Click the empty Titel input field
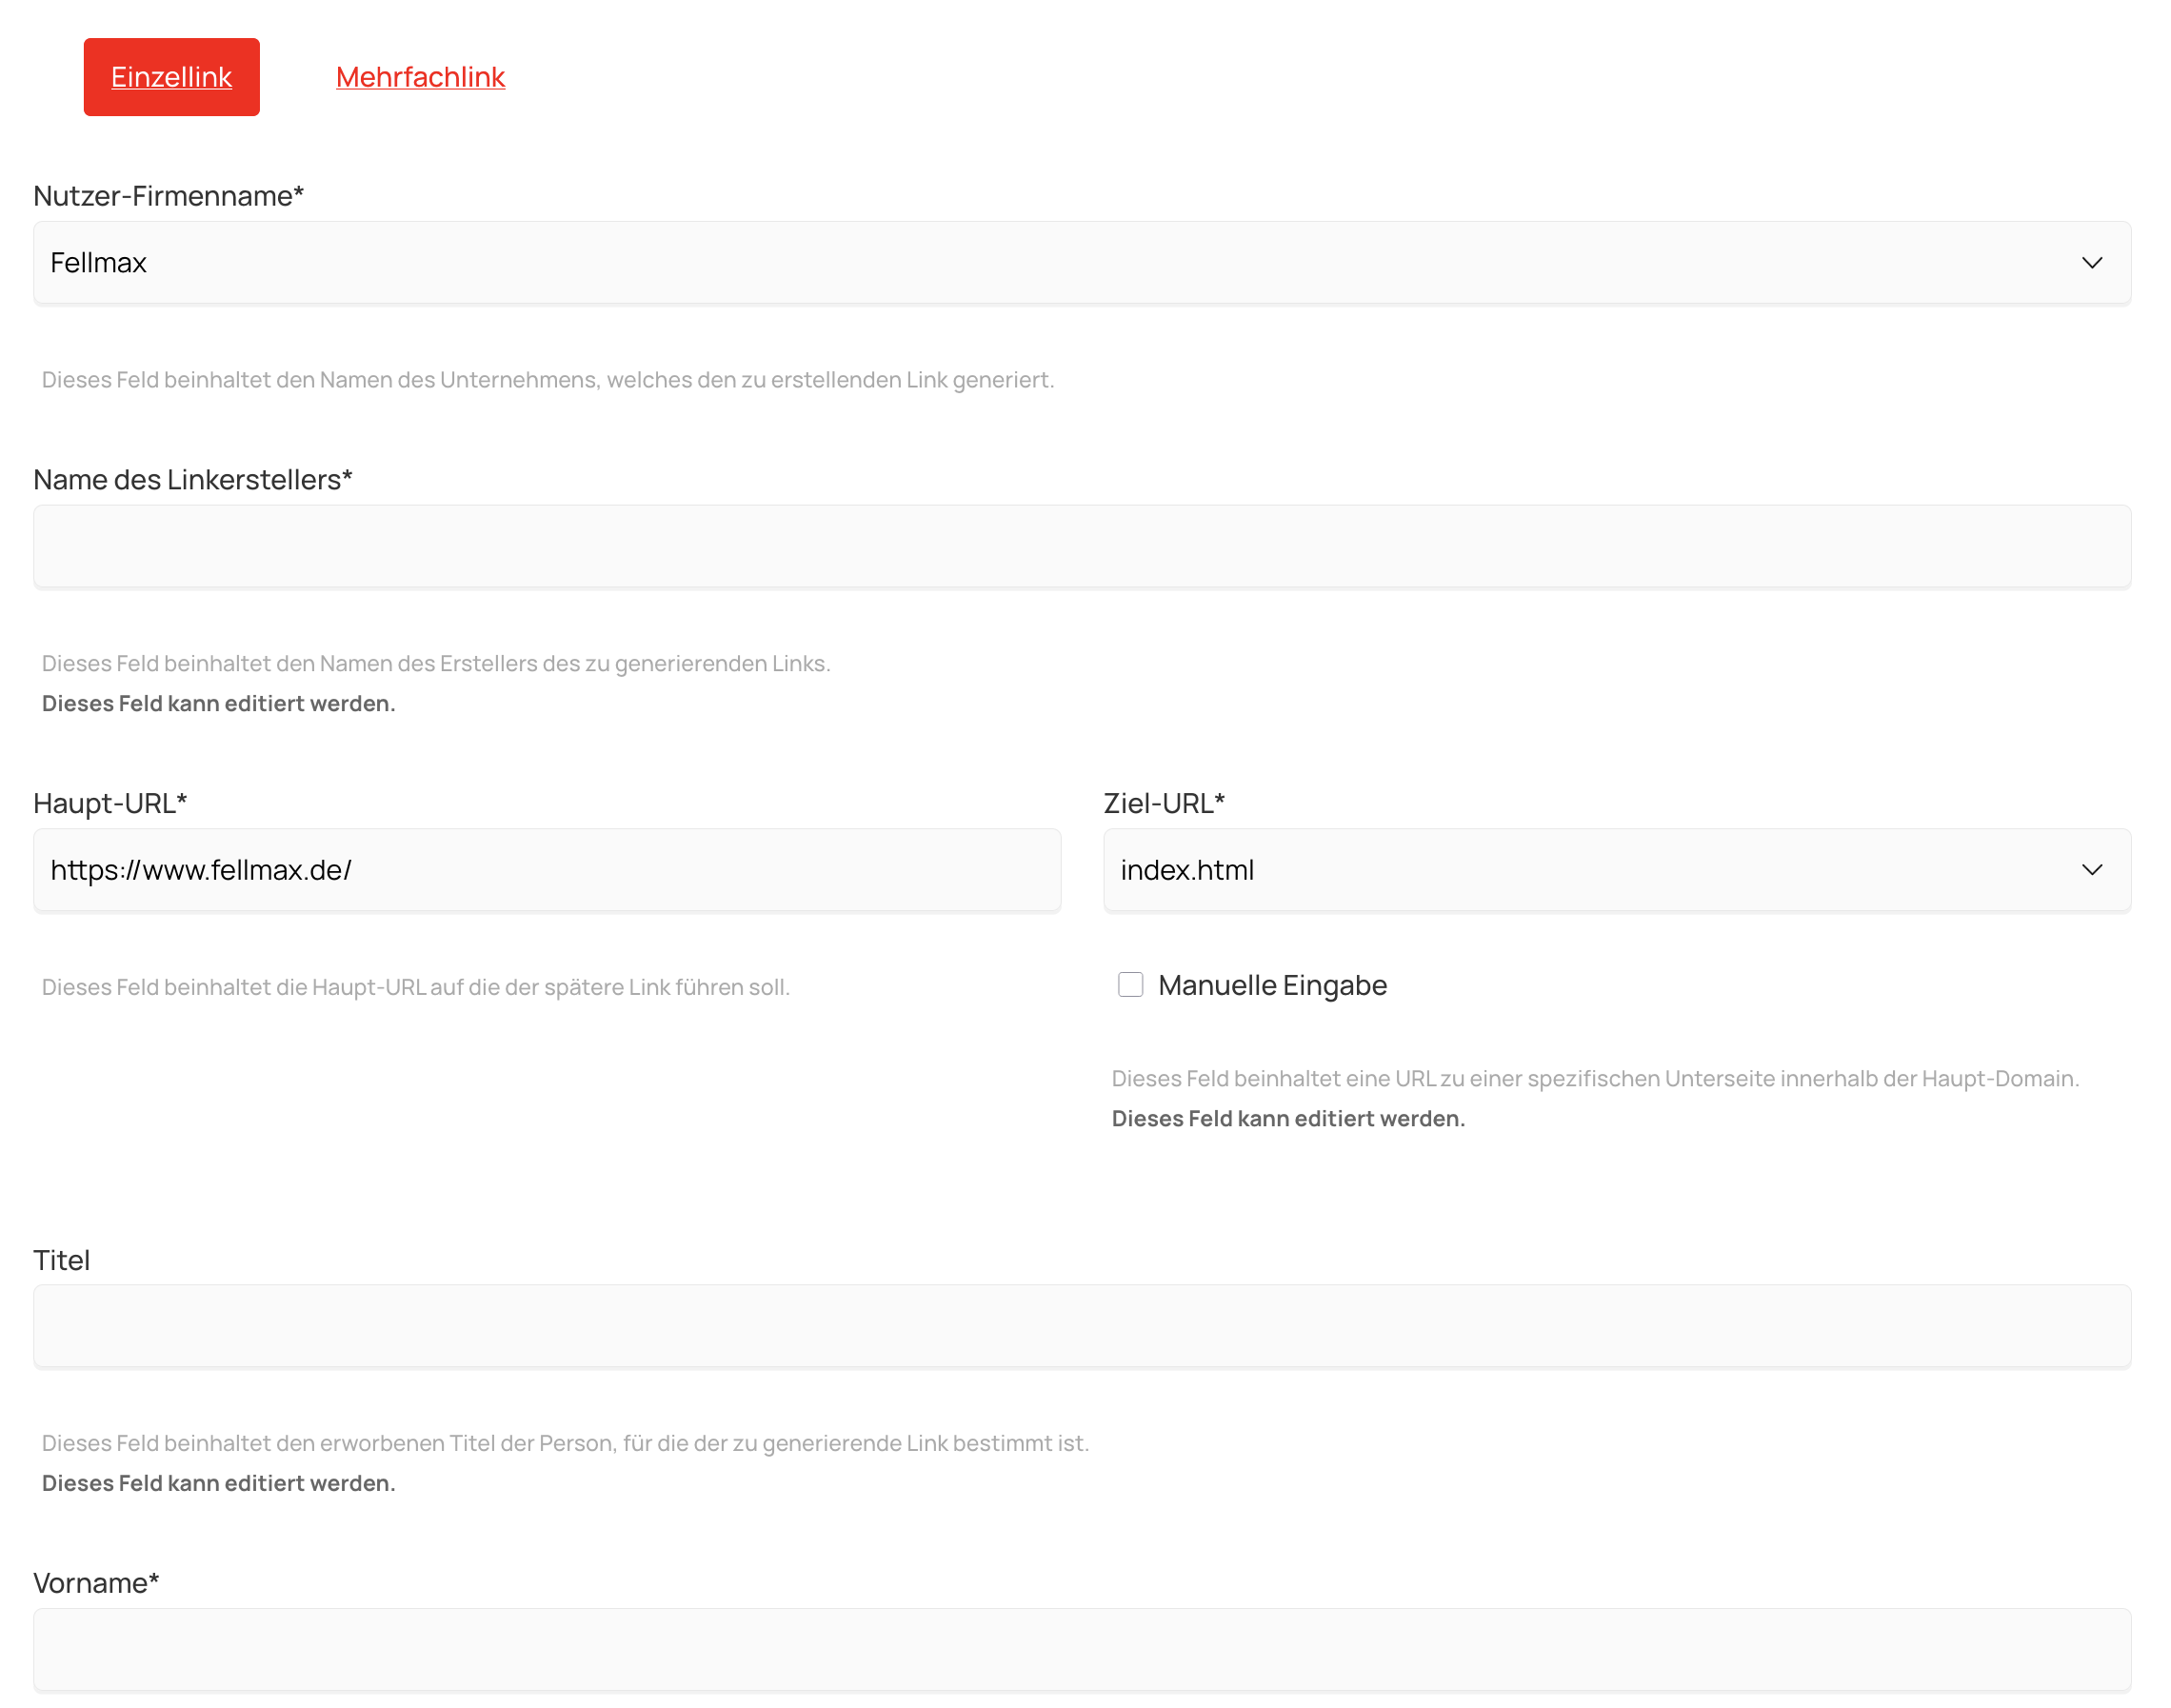This screenshot has height=1708, width=2171. click(x=1081, y=1326)
